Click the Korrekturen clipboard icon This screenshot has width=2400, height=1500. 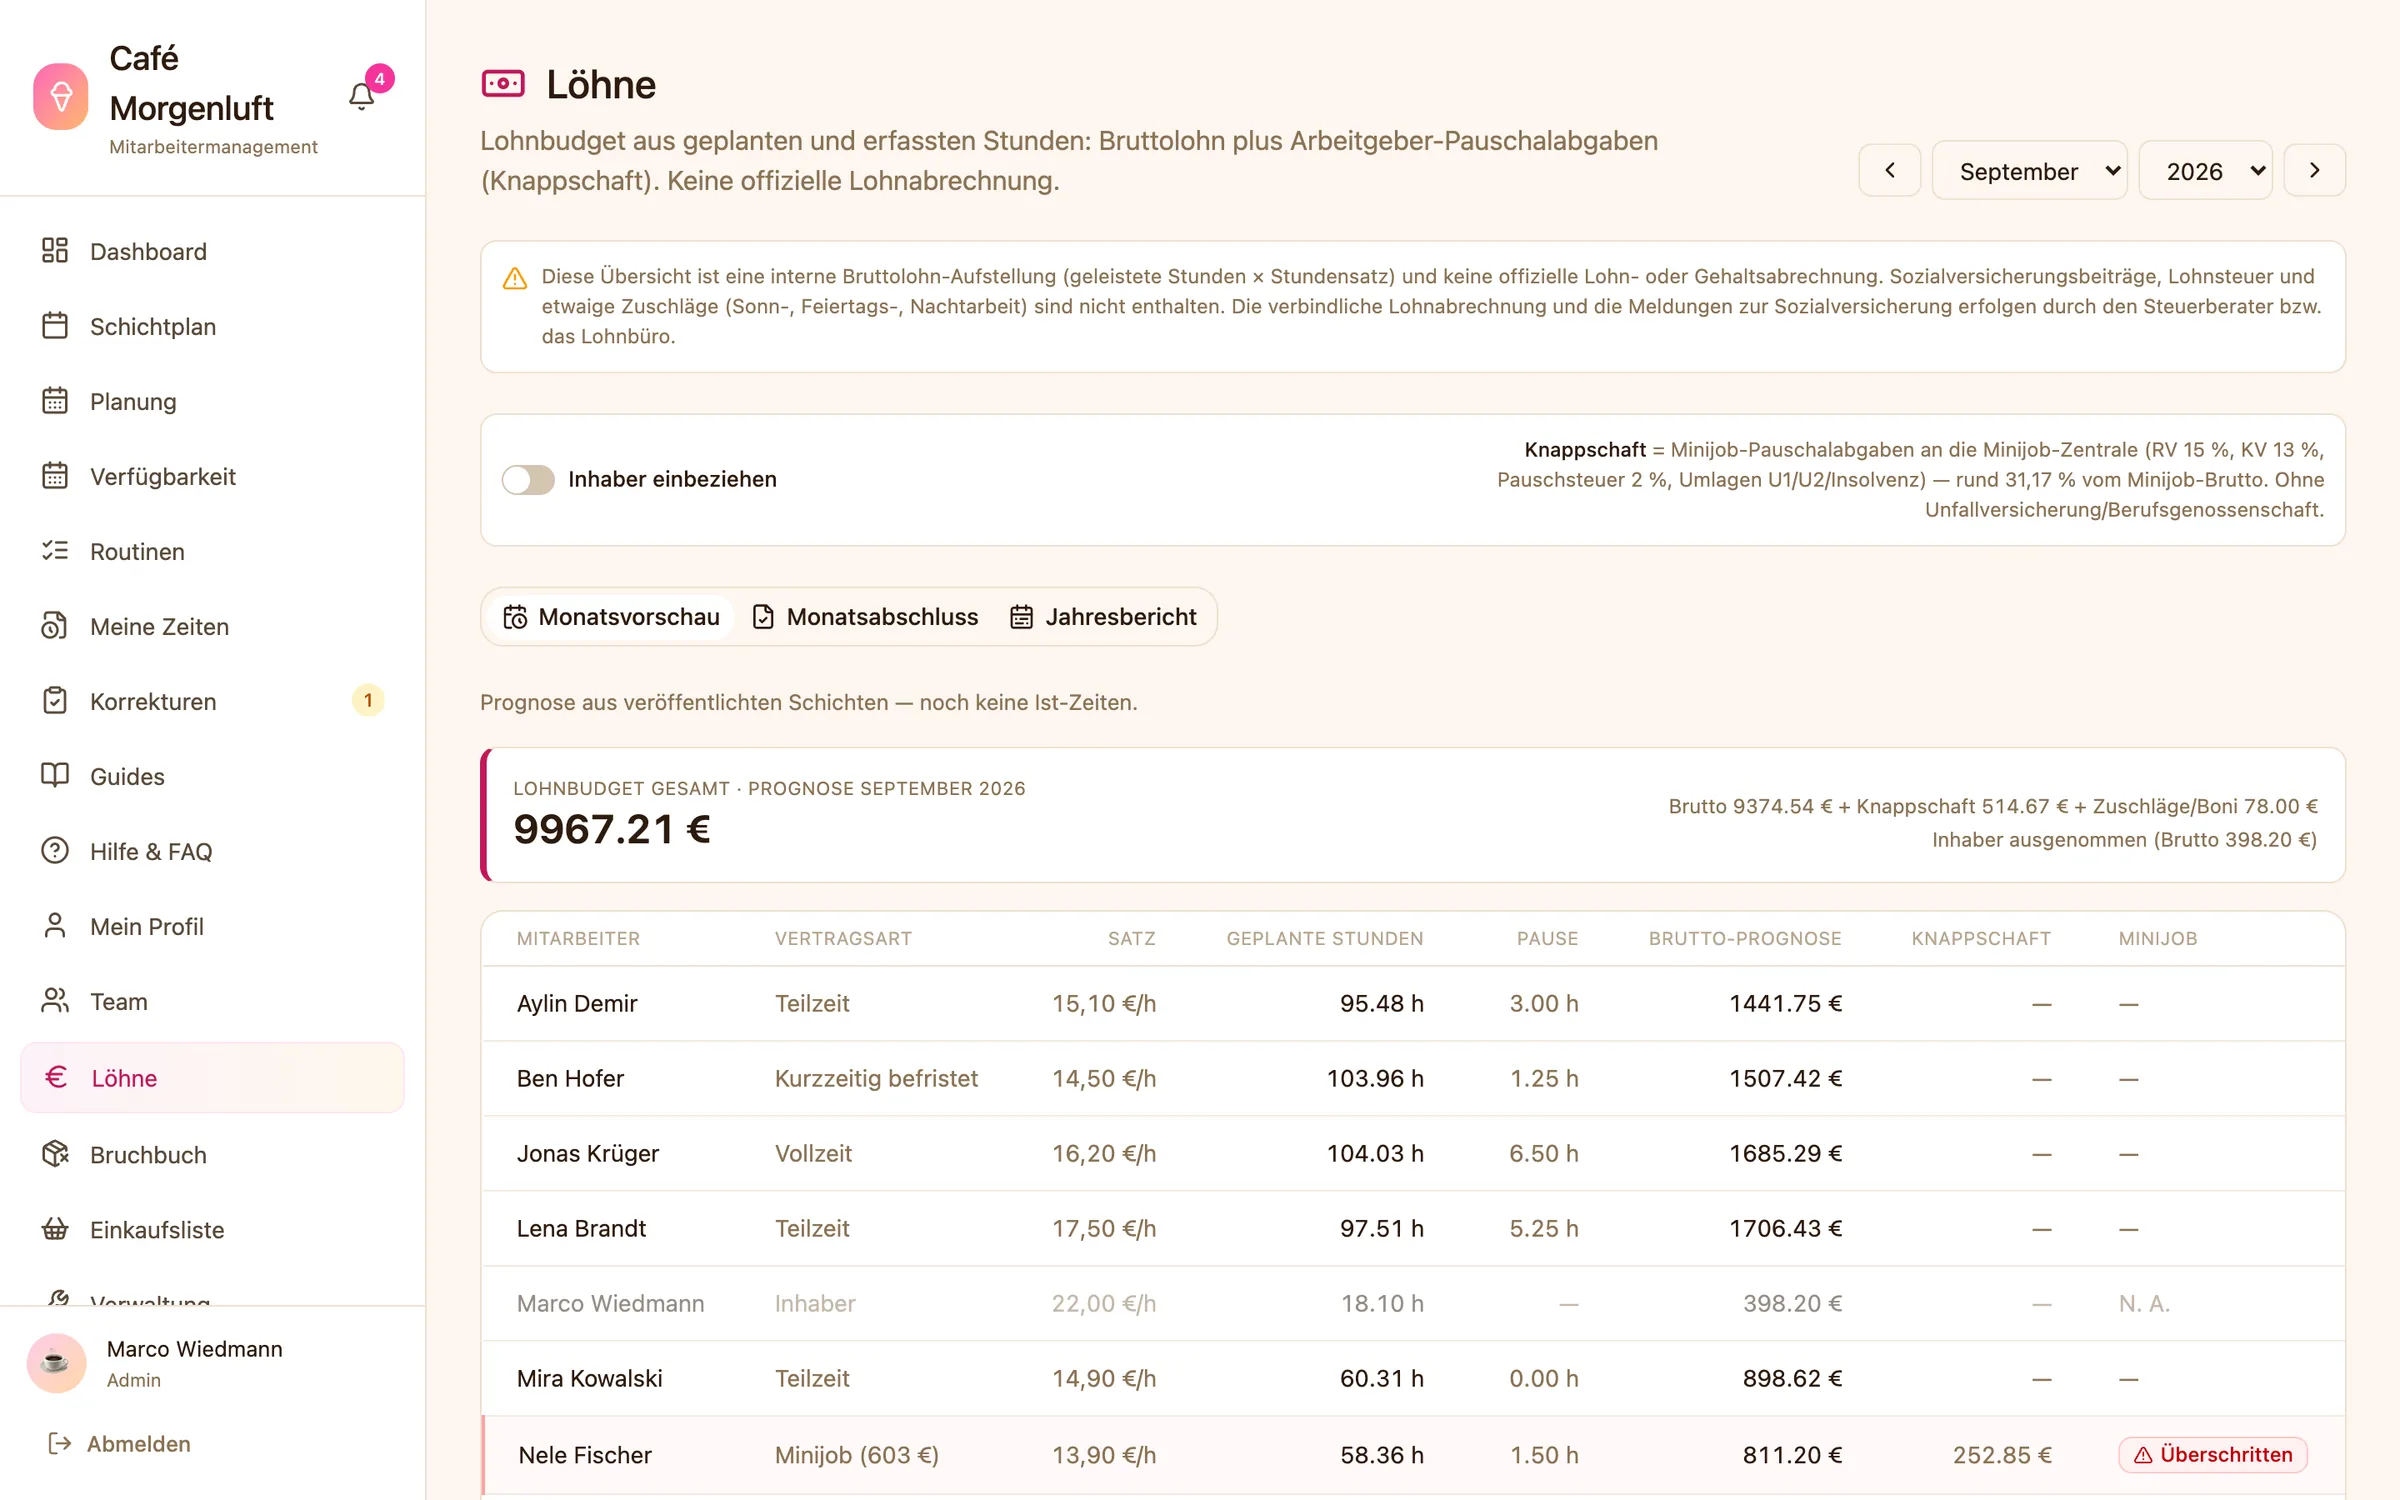55,700
